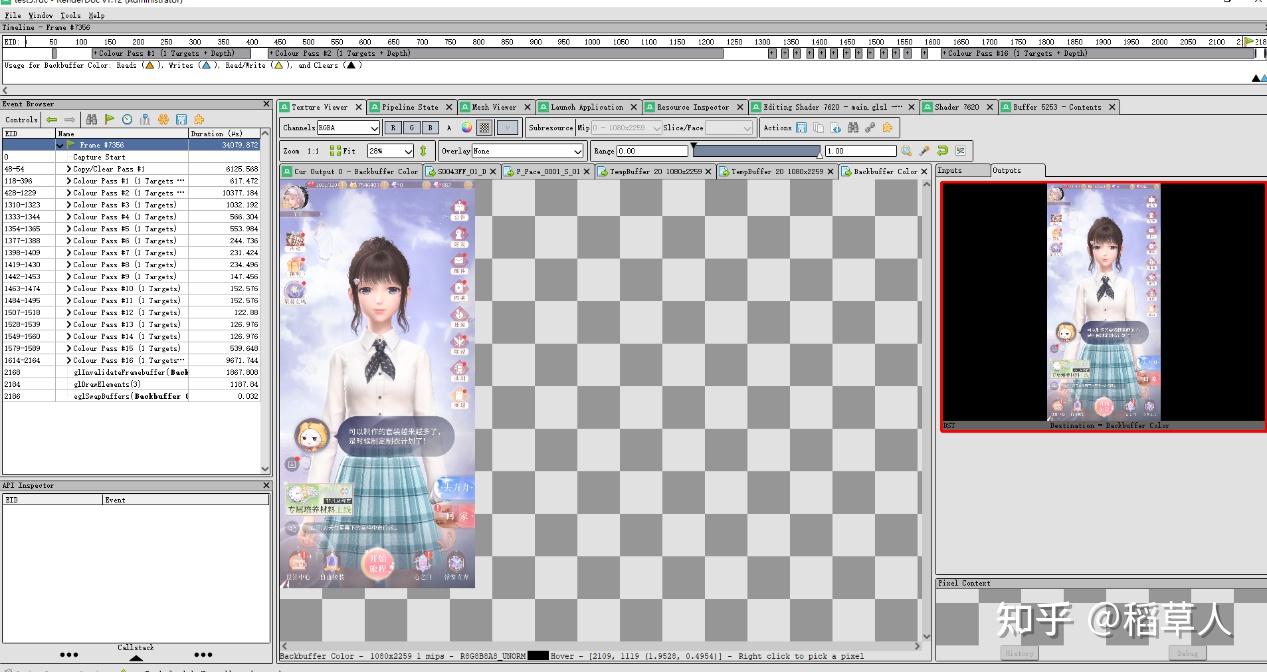Click the Range histogram slider bar
1267x672 pixels.
757,151
